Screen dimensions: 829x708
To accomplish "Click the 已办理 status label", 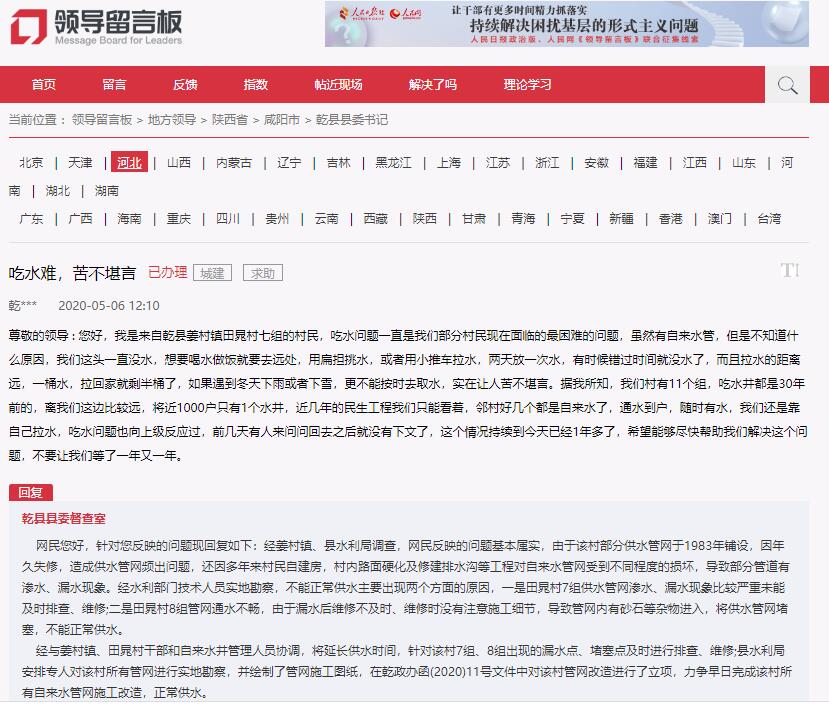I will click(168, 272).
